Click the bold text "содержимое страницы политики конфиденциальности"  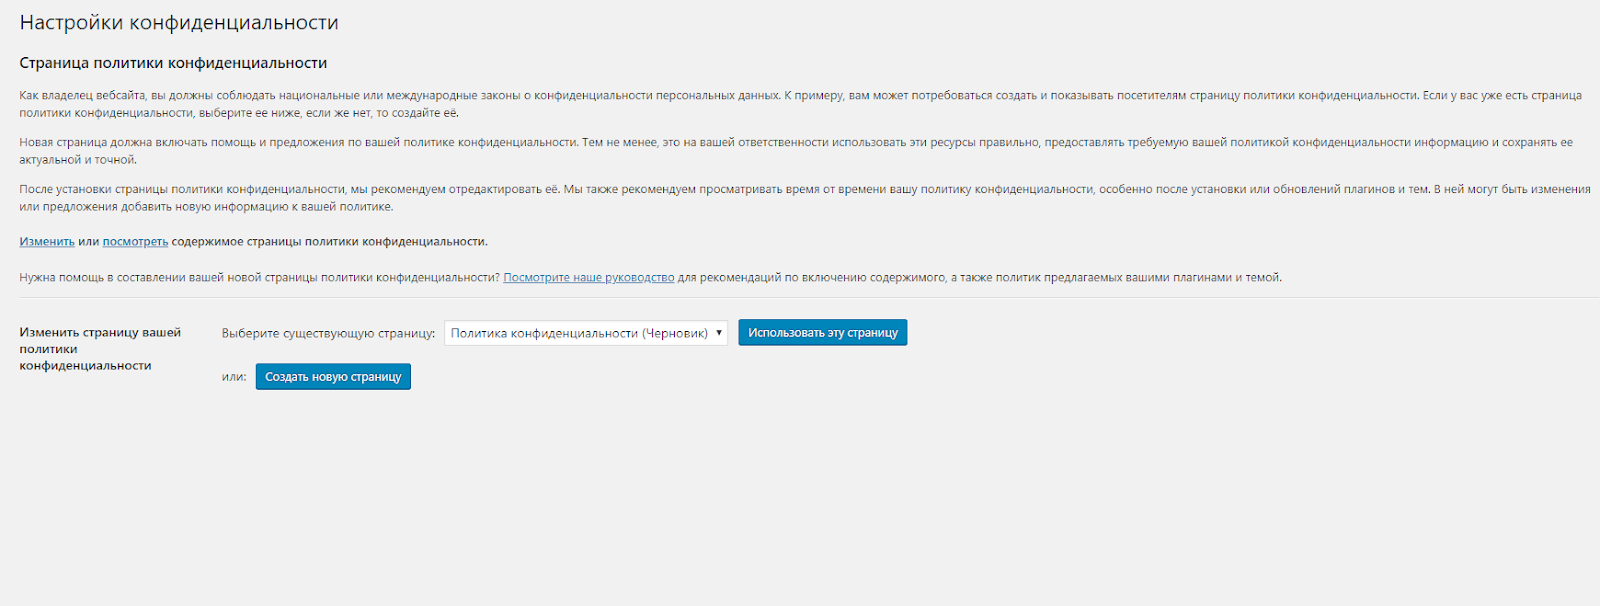[329, 242]
